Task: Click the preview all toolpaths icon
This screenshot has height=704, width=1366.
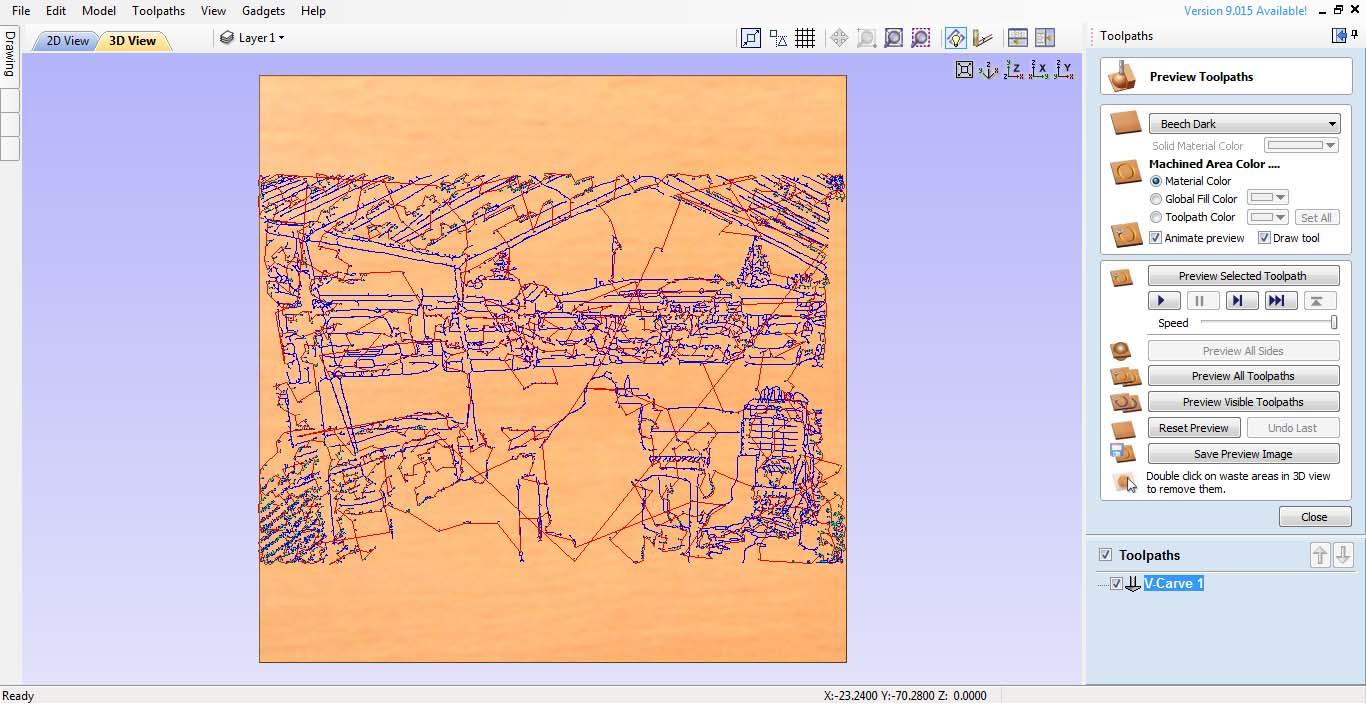Action: pos(1125,377)
